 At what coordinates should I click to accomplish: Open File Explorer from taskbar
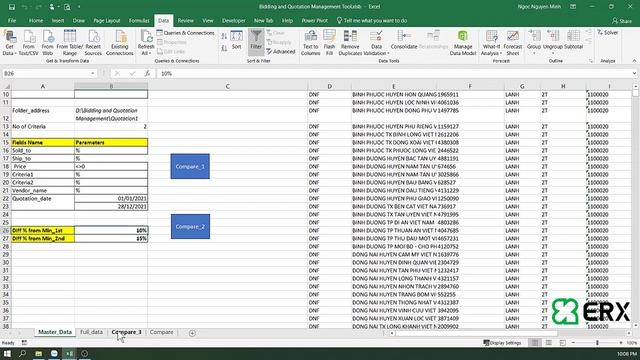pyautogui.click(x=38, y=353)
